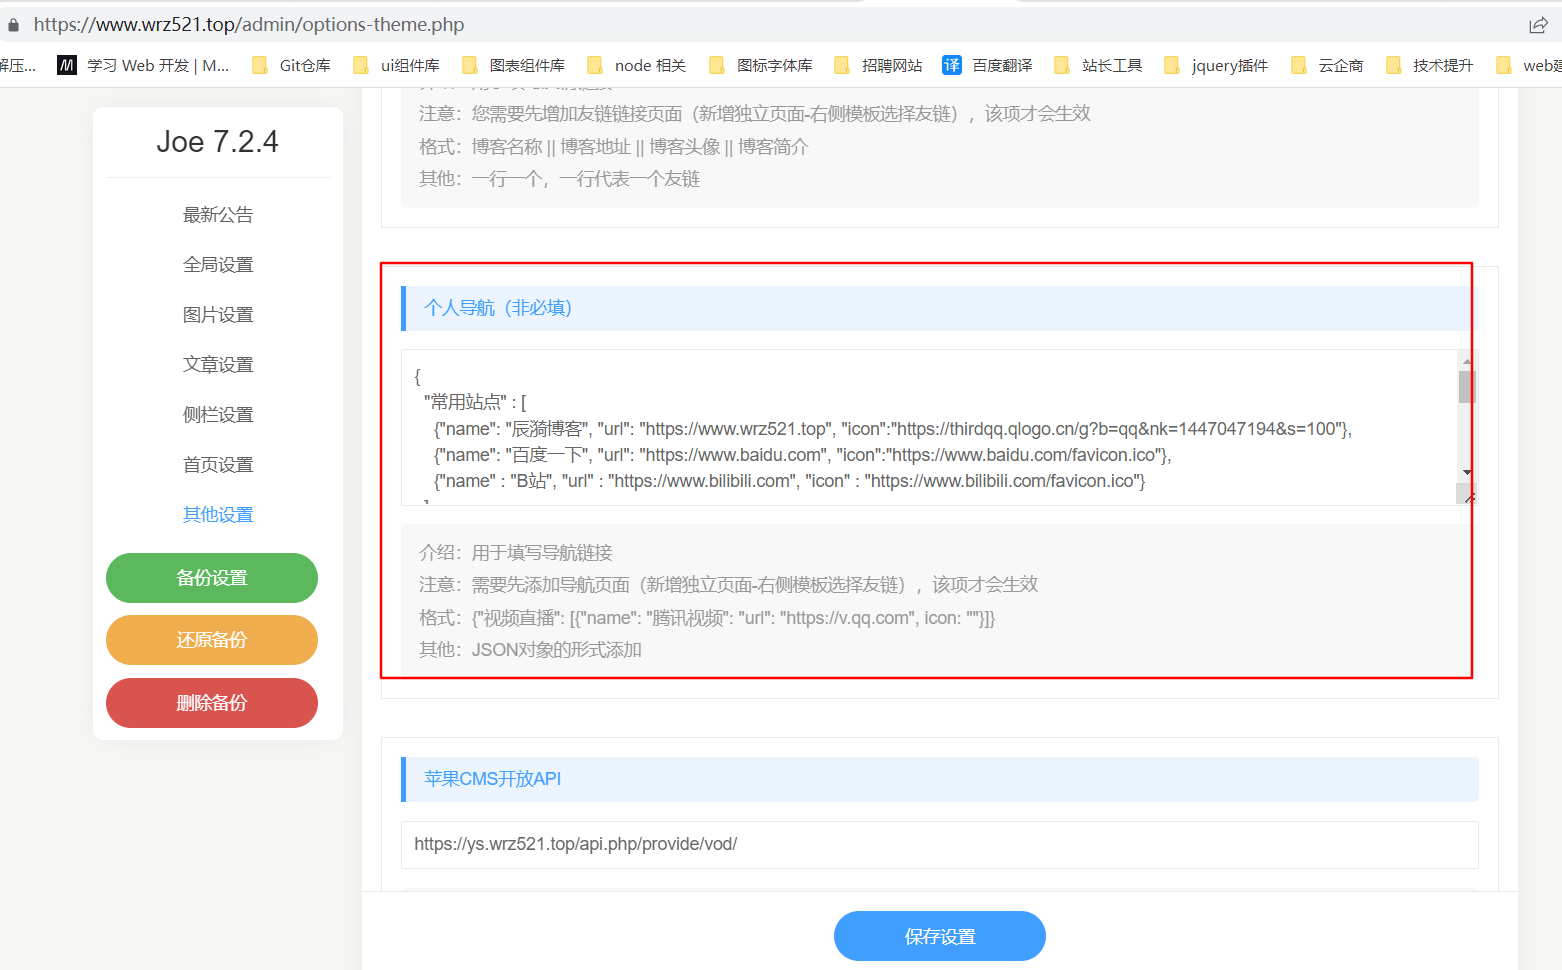Switch to 文章设置 settings tab
The height and width of the screenshot is (970, 1562).
coord(218,365)
